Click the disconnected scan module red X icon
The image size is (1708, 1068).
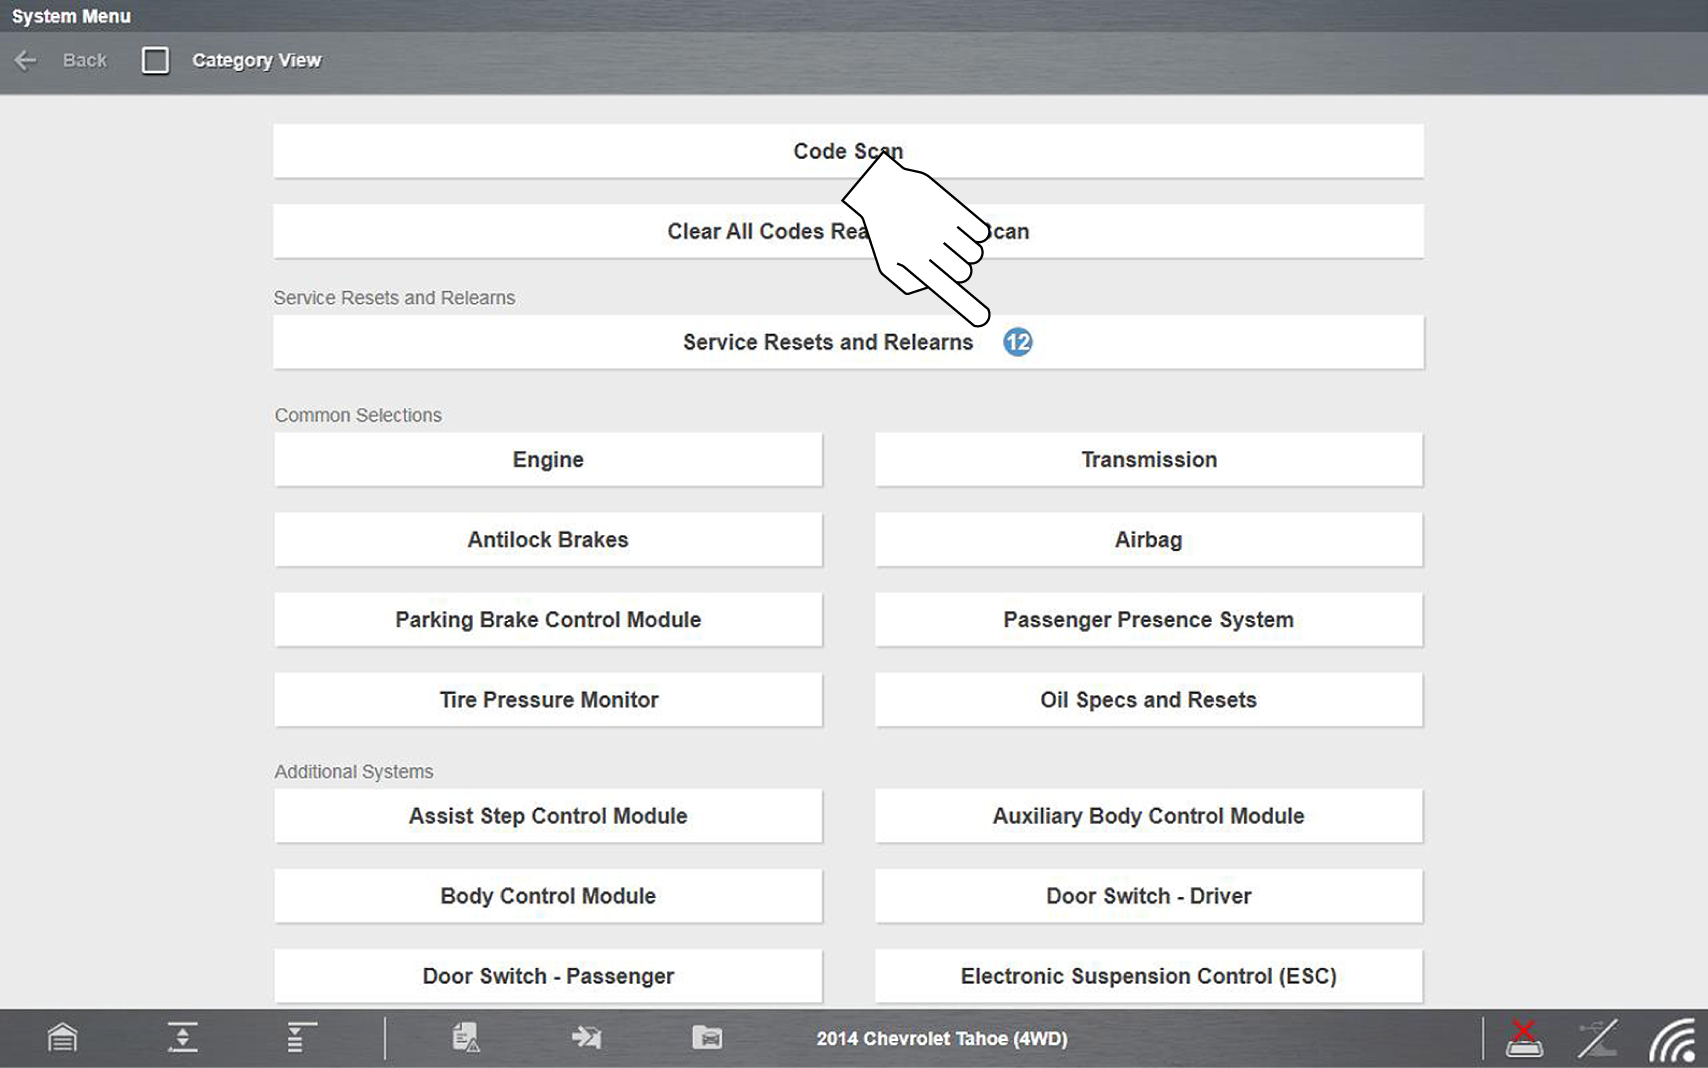click(1523, 1039)
